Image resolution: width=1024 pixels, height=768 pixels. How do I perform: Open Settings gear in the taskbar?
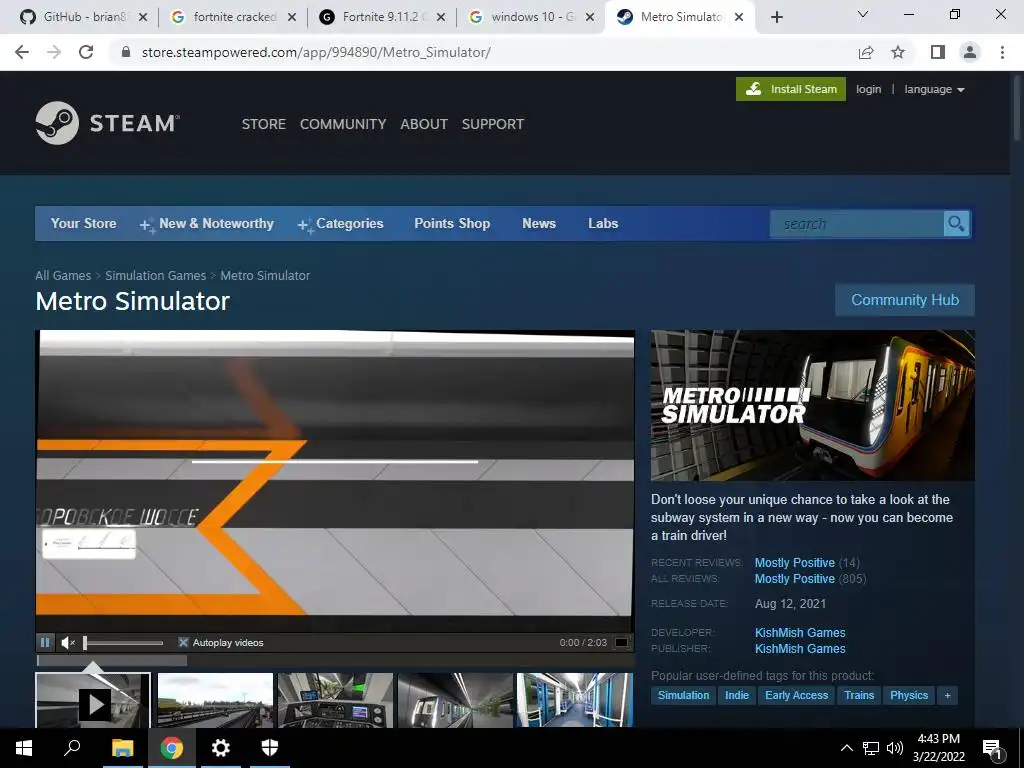click(x=221, y=748)
